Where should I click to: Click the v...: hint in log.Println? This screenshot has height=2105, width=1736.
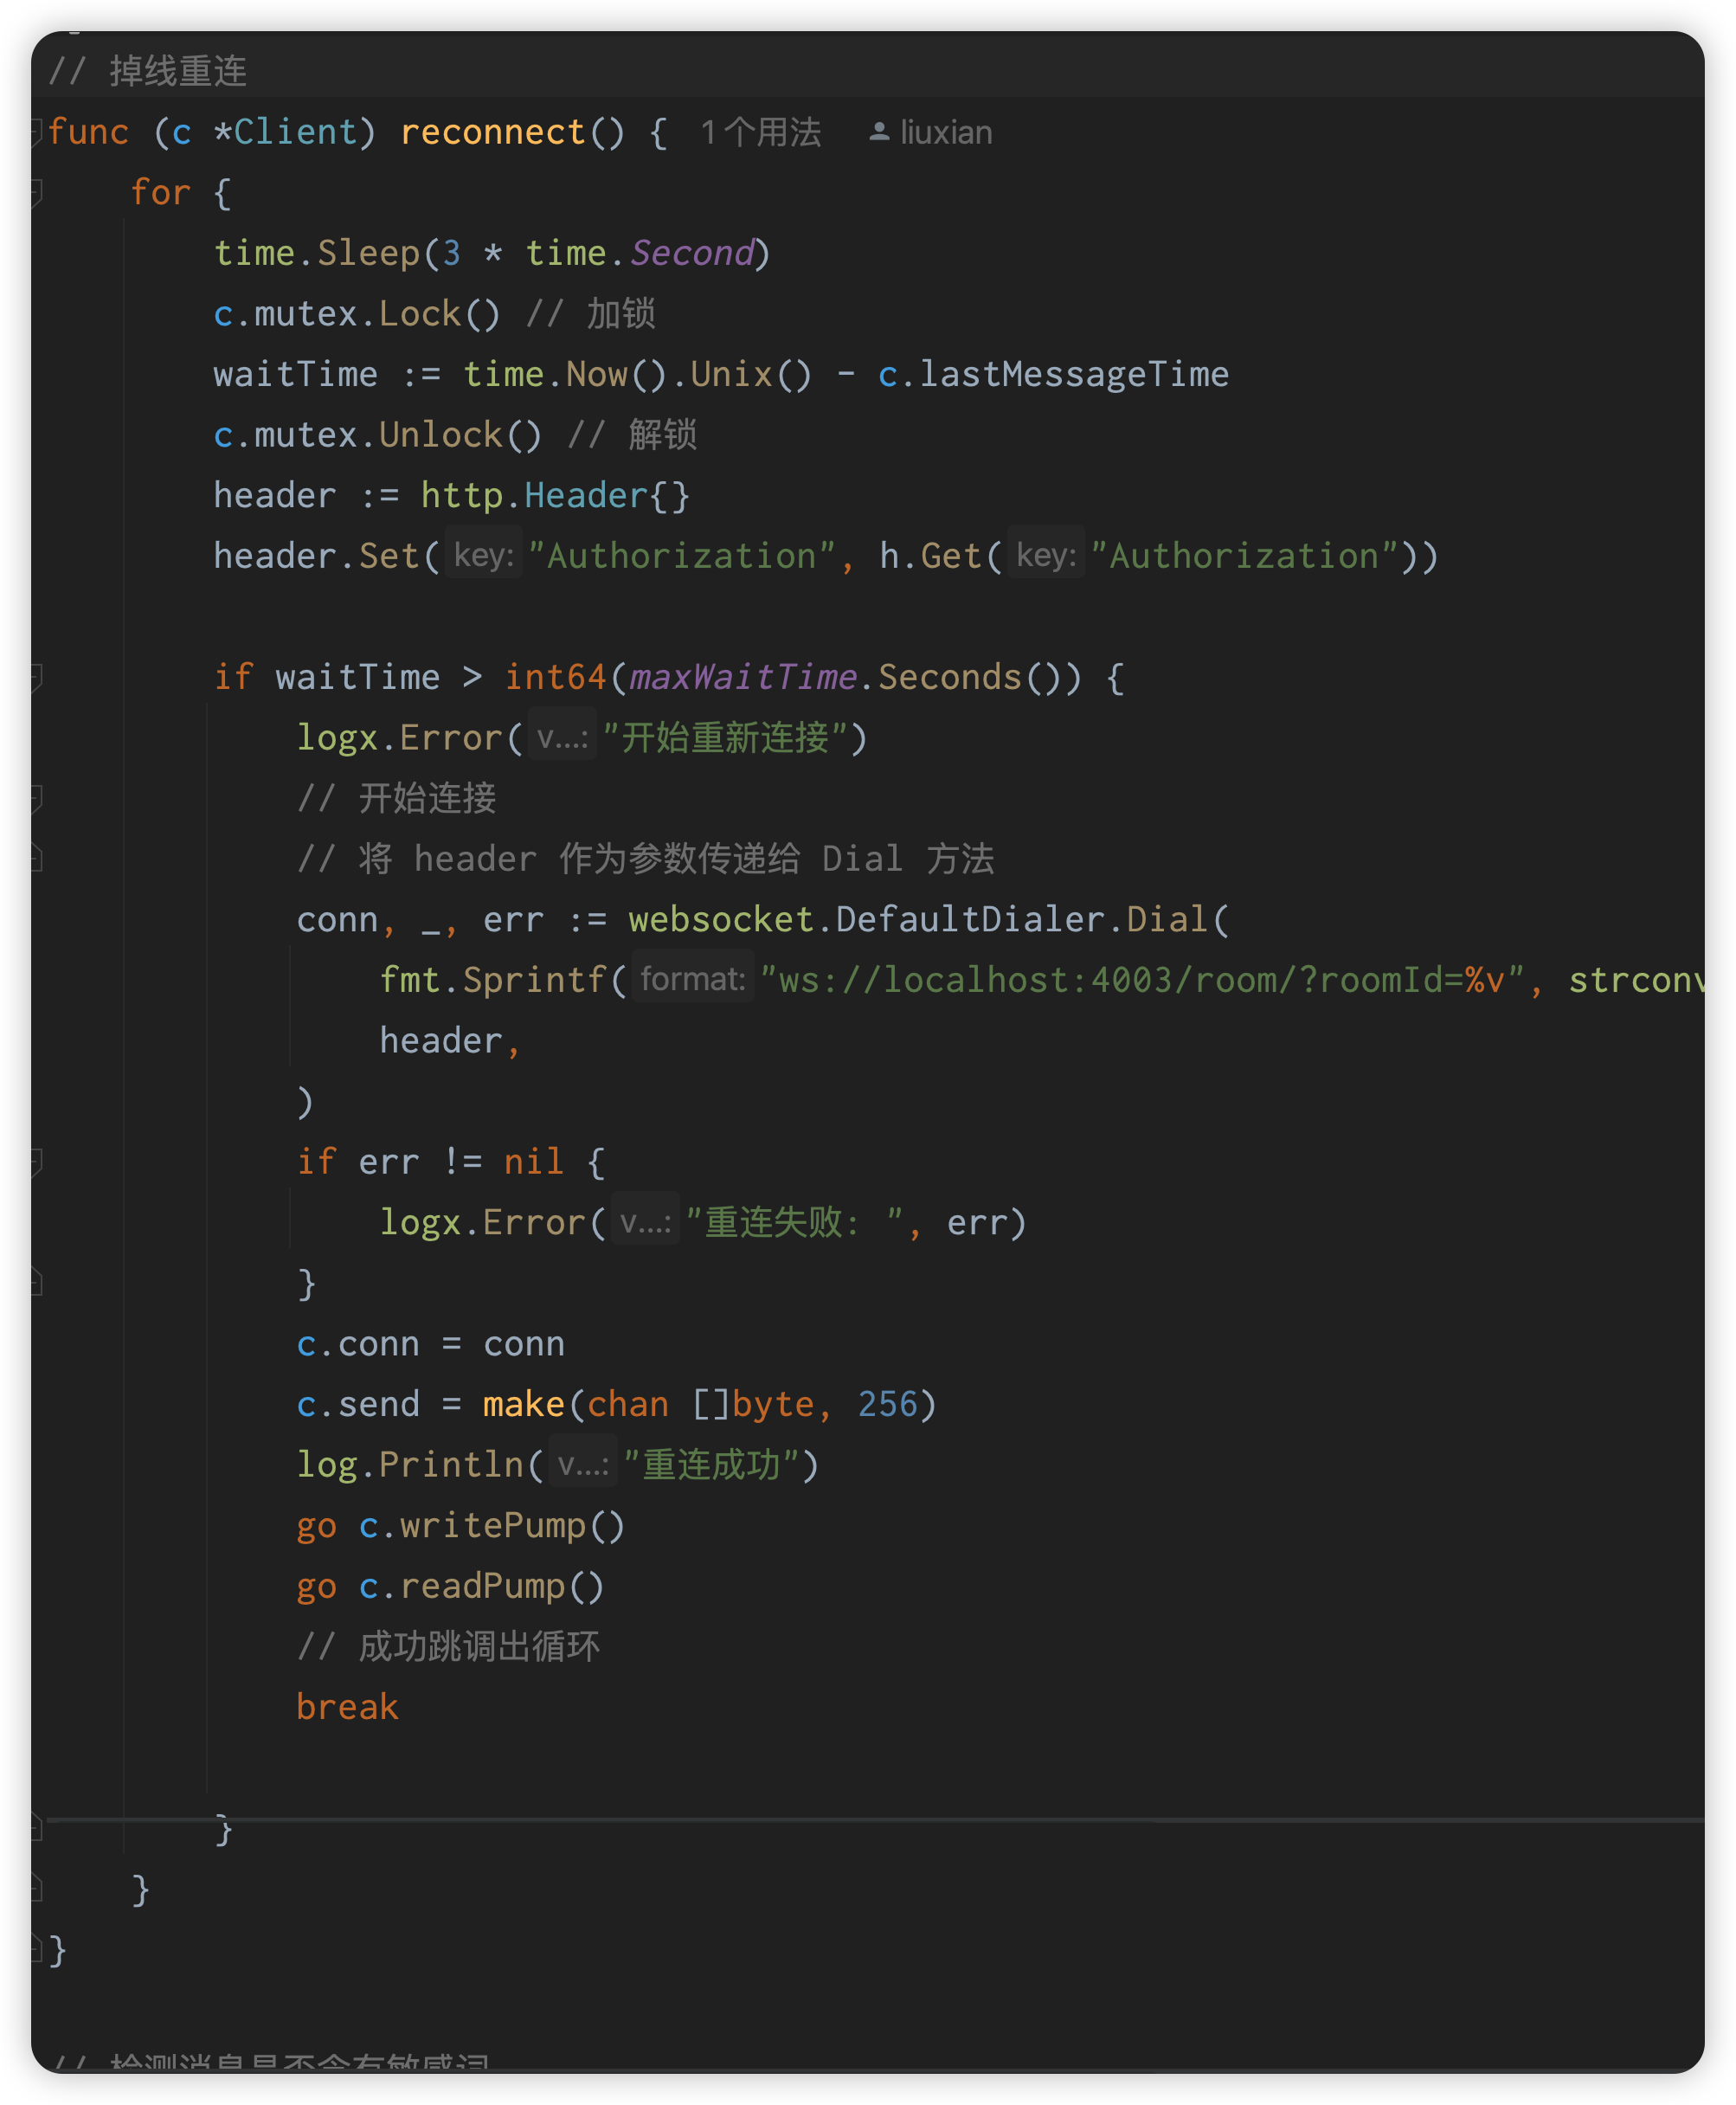point(582,1464)
